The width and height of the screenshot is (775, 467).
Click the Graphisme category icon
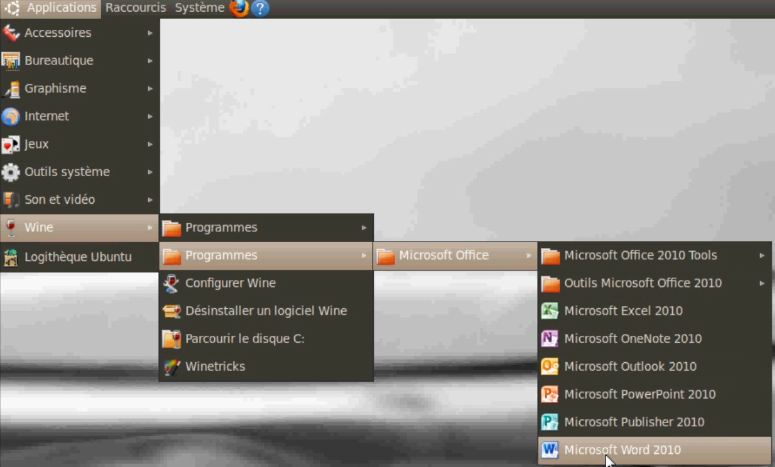pos(10,88)
